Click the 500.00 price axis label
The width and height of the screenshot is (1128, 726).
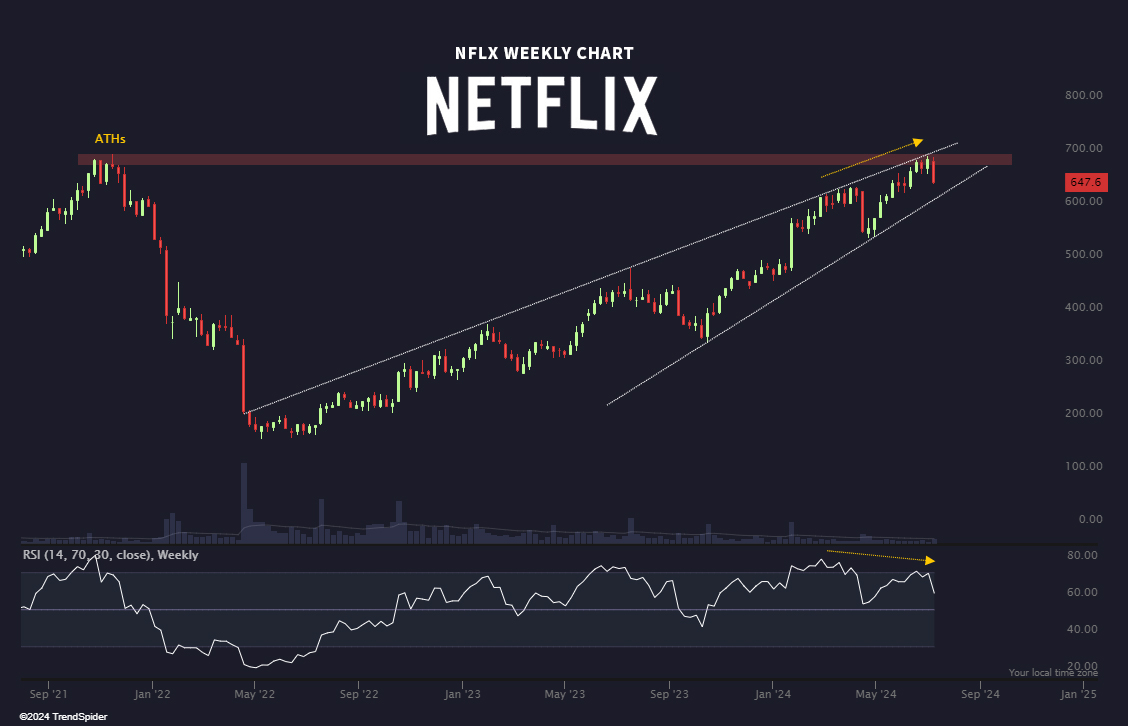(1083, 254)
